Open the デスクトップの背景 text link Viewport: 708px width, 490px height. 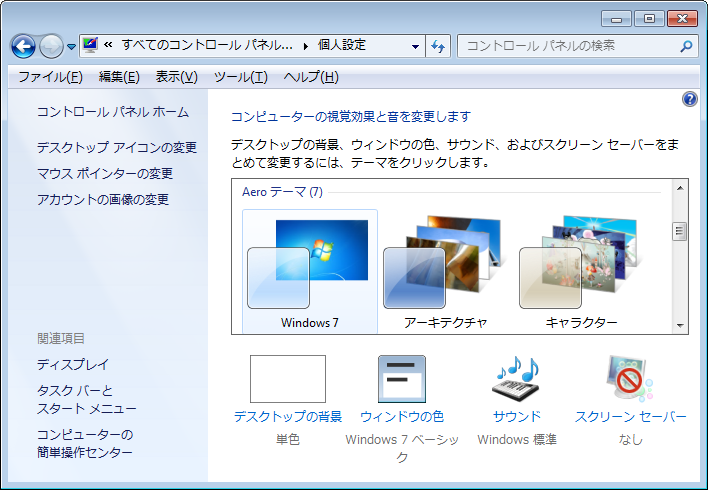(x=288, y=416)
